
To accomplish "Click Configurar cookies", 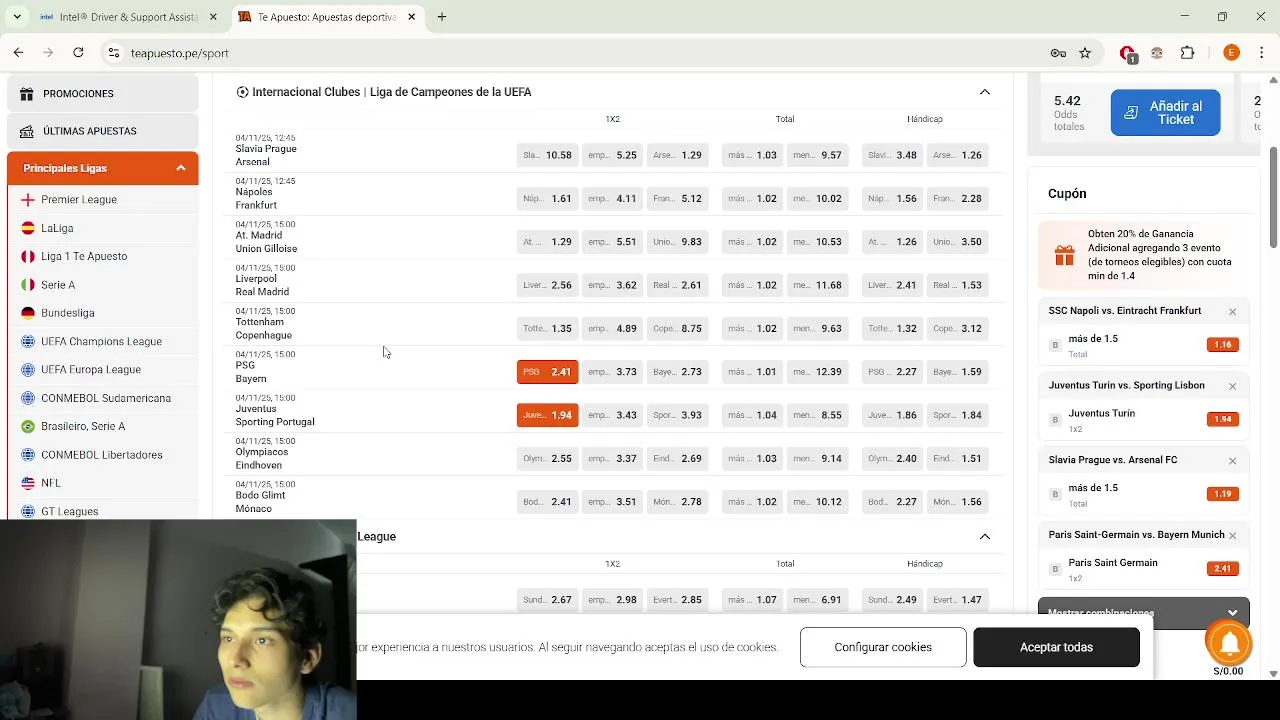I will click(883, 647).
